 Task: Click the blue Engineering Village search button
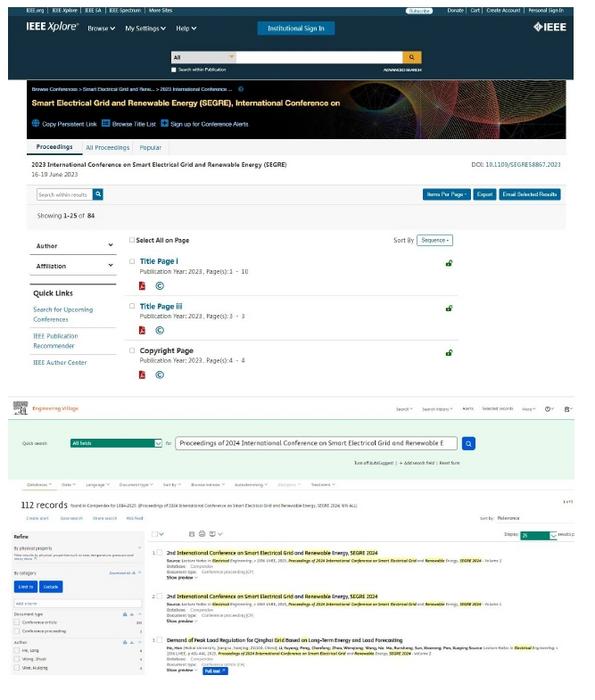click(x=468, y=443)
